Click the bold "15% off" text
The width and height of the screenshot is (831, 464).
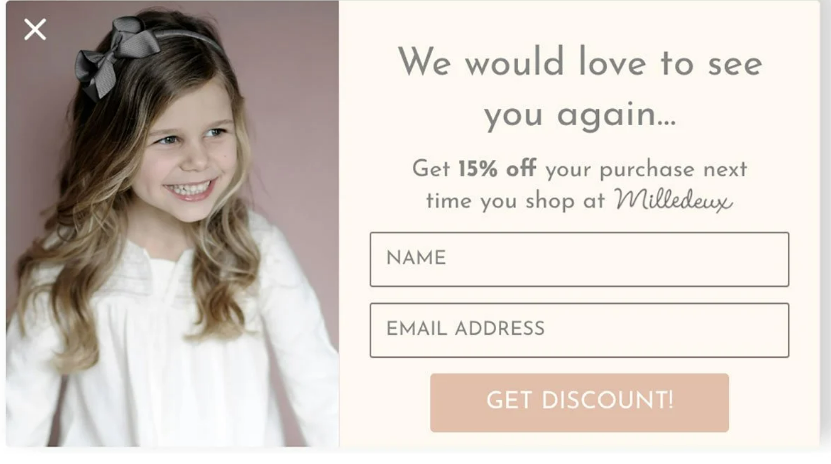(x=497, y=169)
